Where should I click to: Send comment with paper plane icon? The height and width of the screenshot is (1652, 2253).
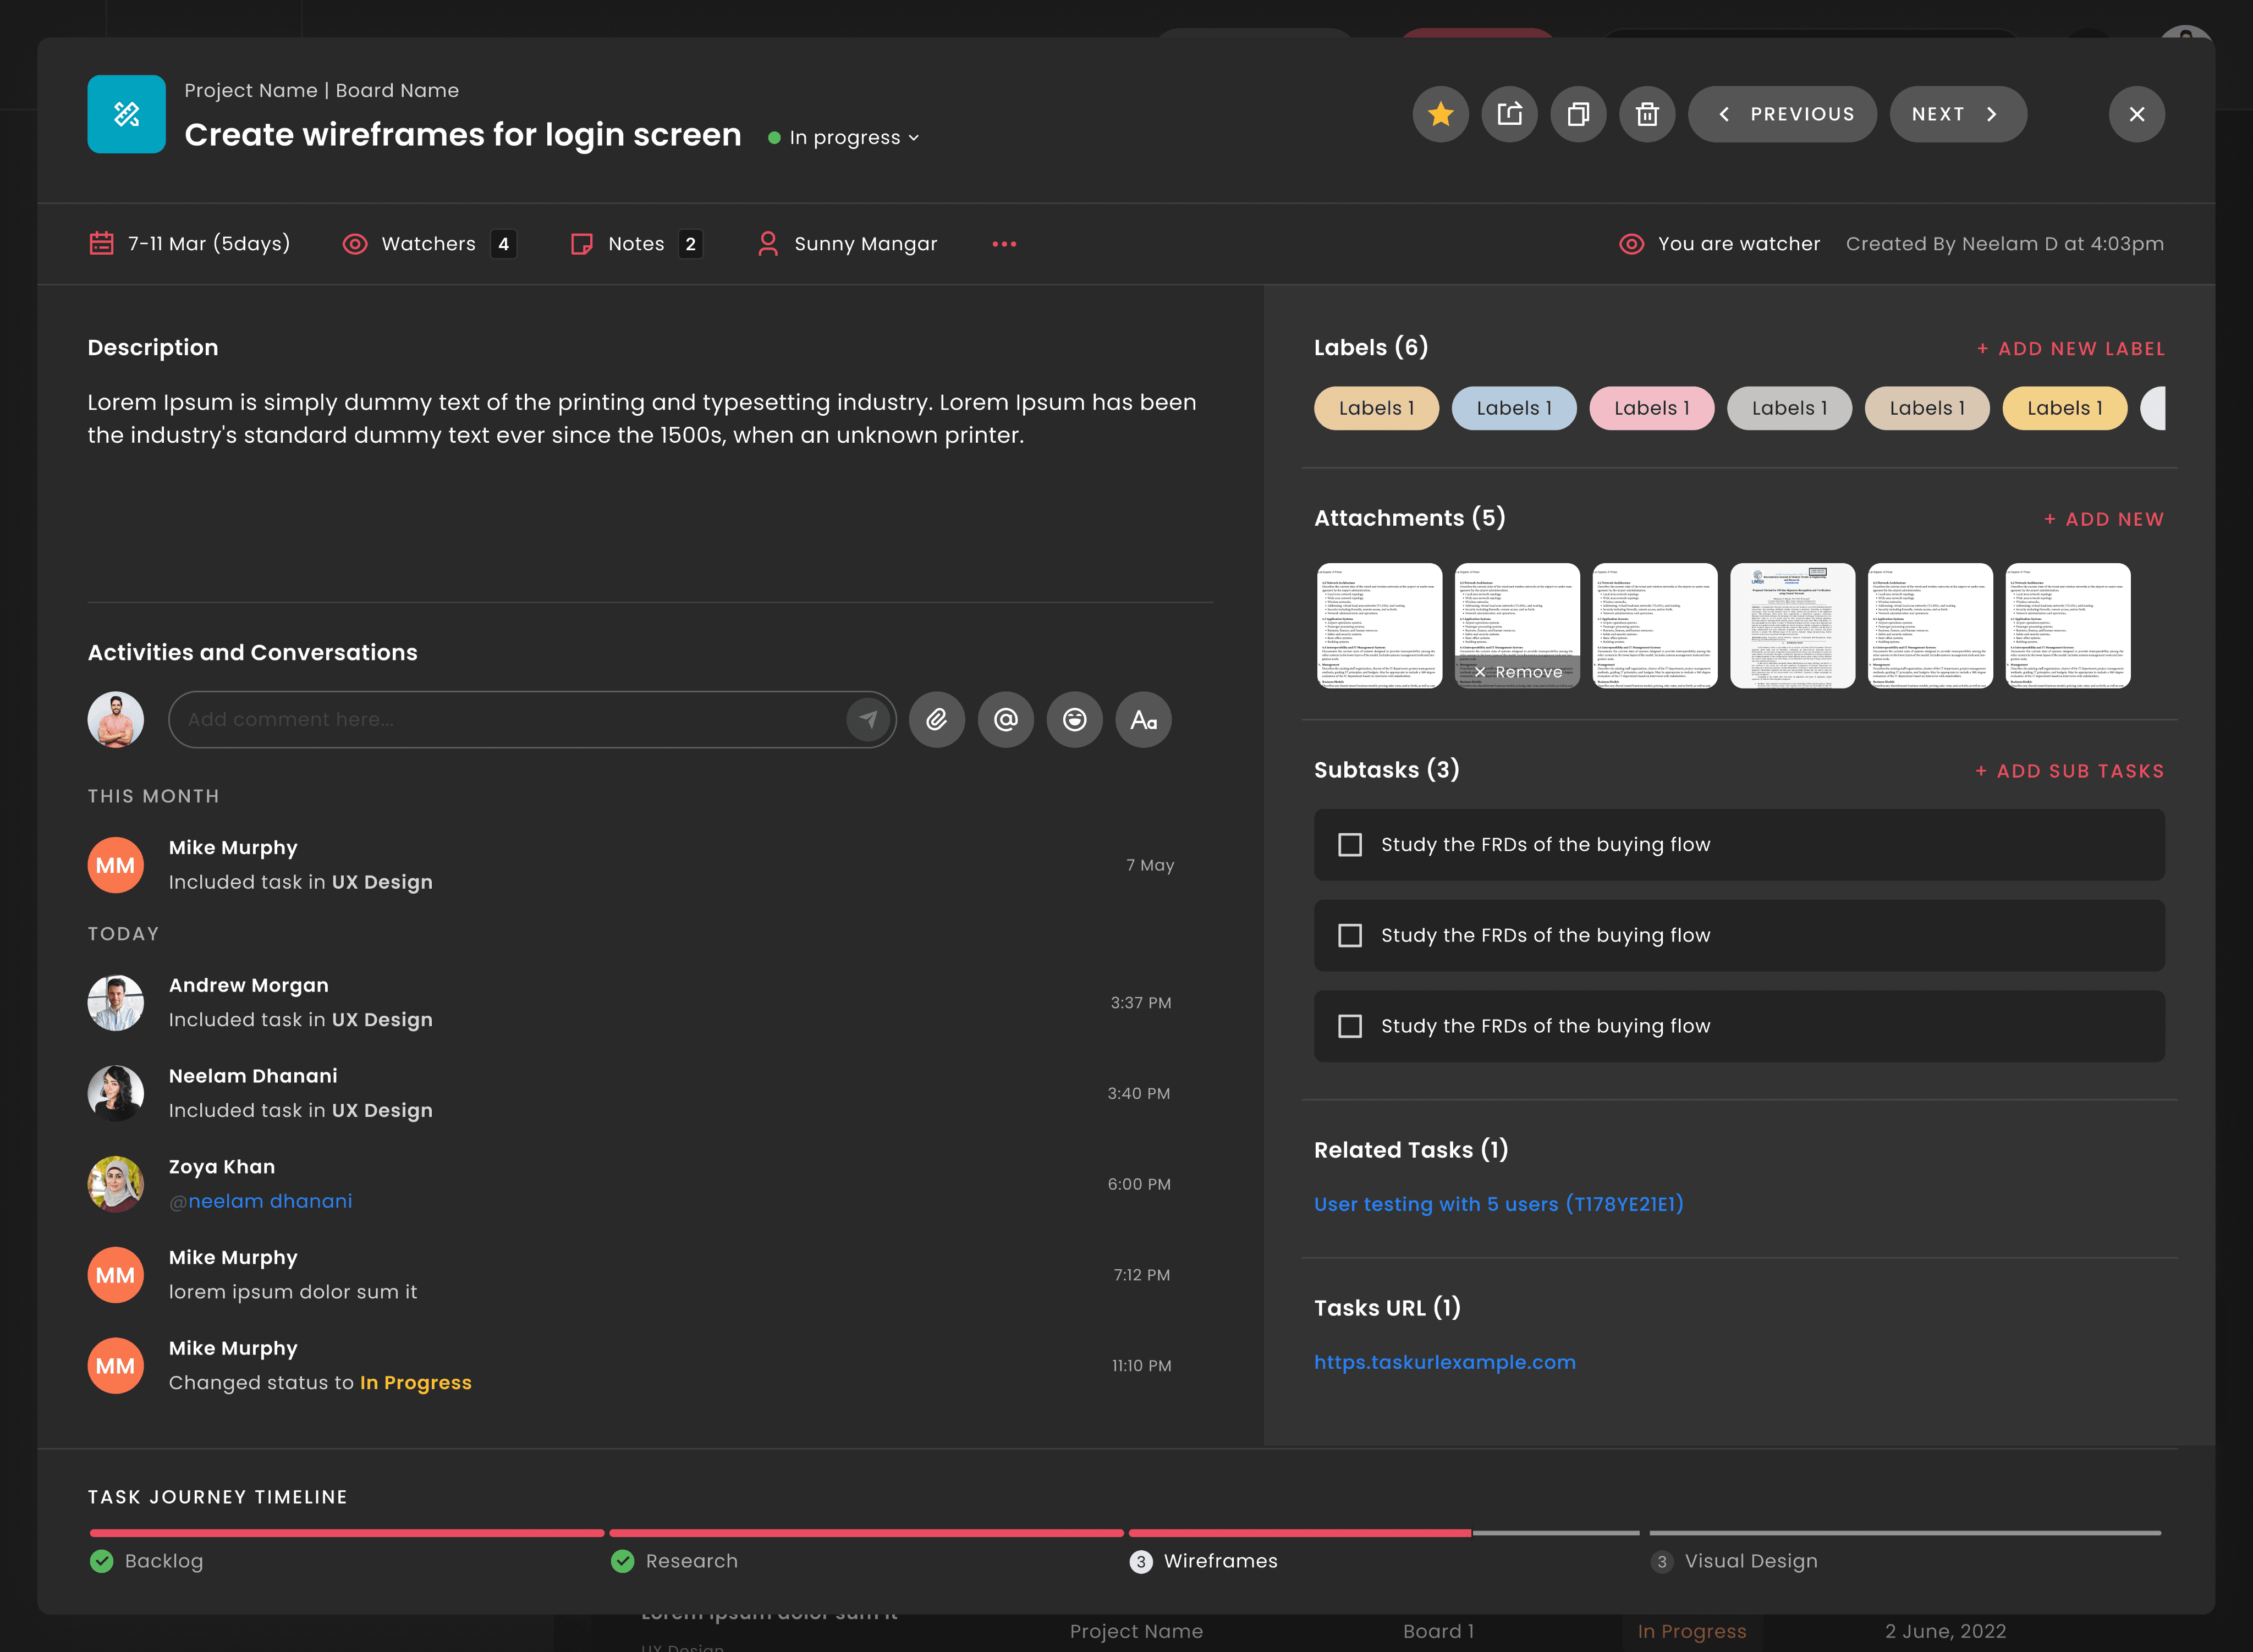(x=868, y=719)
